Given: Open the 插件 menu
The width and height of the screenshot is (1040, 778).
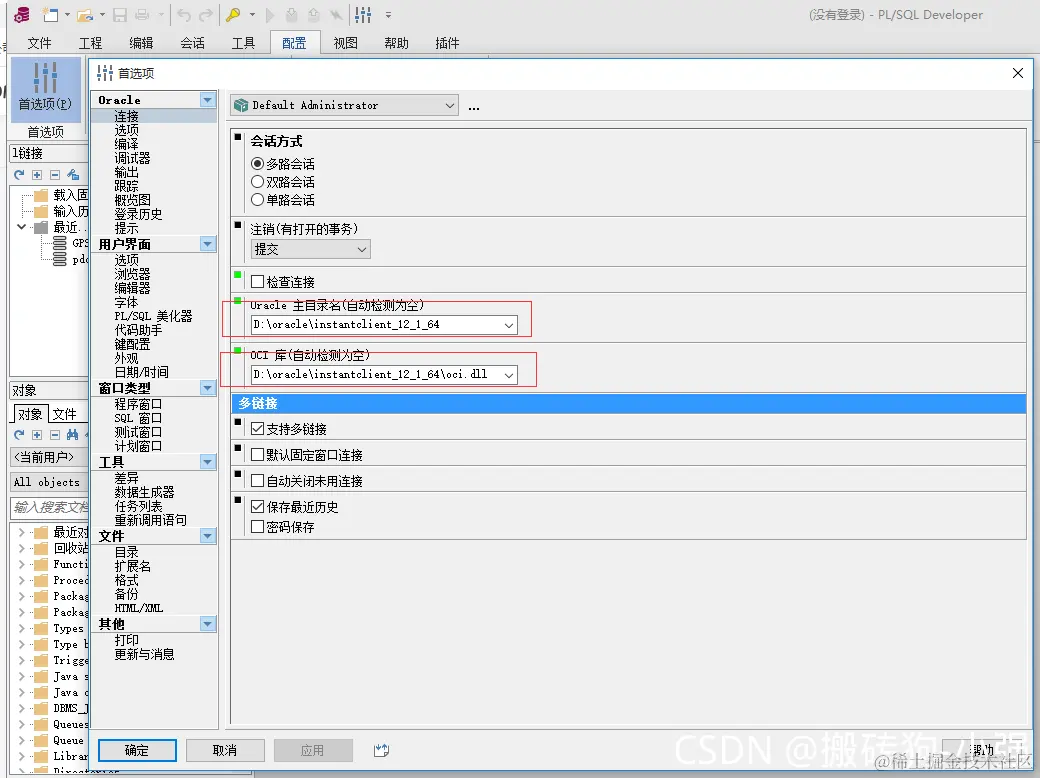Looking at the screenshot, I should [447, 43].
